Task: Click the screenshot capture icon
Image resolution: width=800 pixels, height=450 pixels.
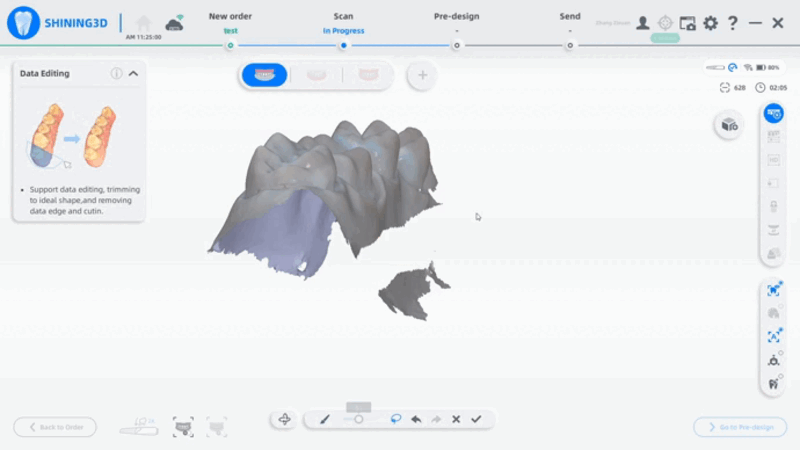Action: 688,23
